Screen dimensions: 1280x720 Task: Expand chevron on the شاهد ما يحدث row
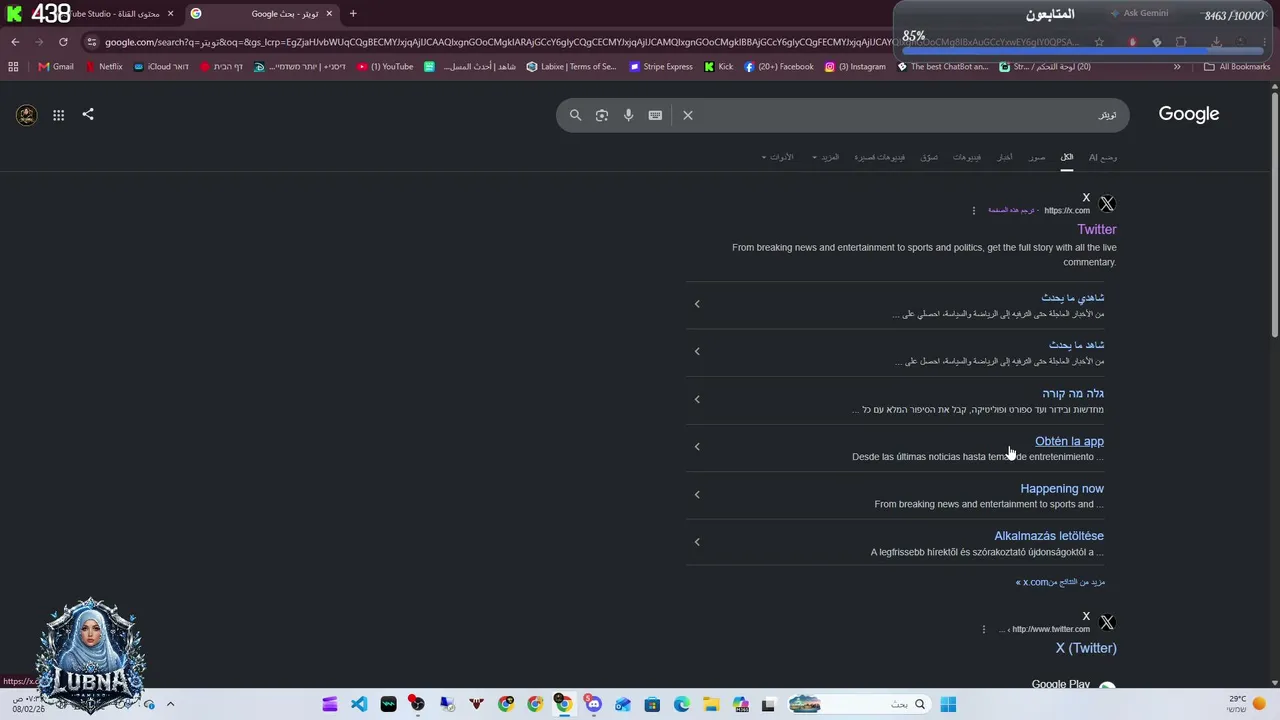click(x=697, y=351)
